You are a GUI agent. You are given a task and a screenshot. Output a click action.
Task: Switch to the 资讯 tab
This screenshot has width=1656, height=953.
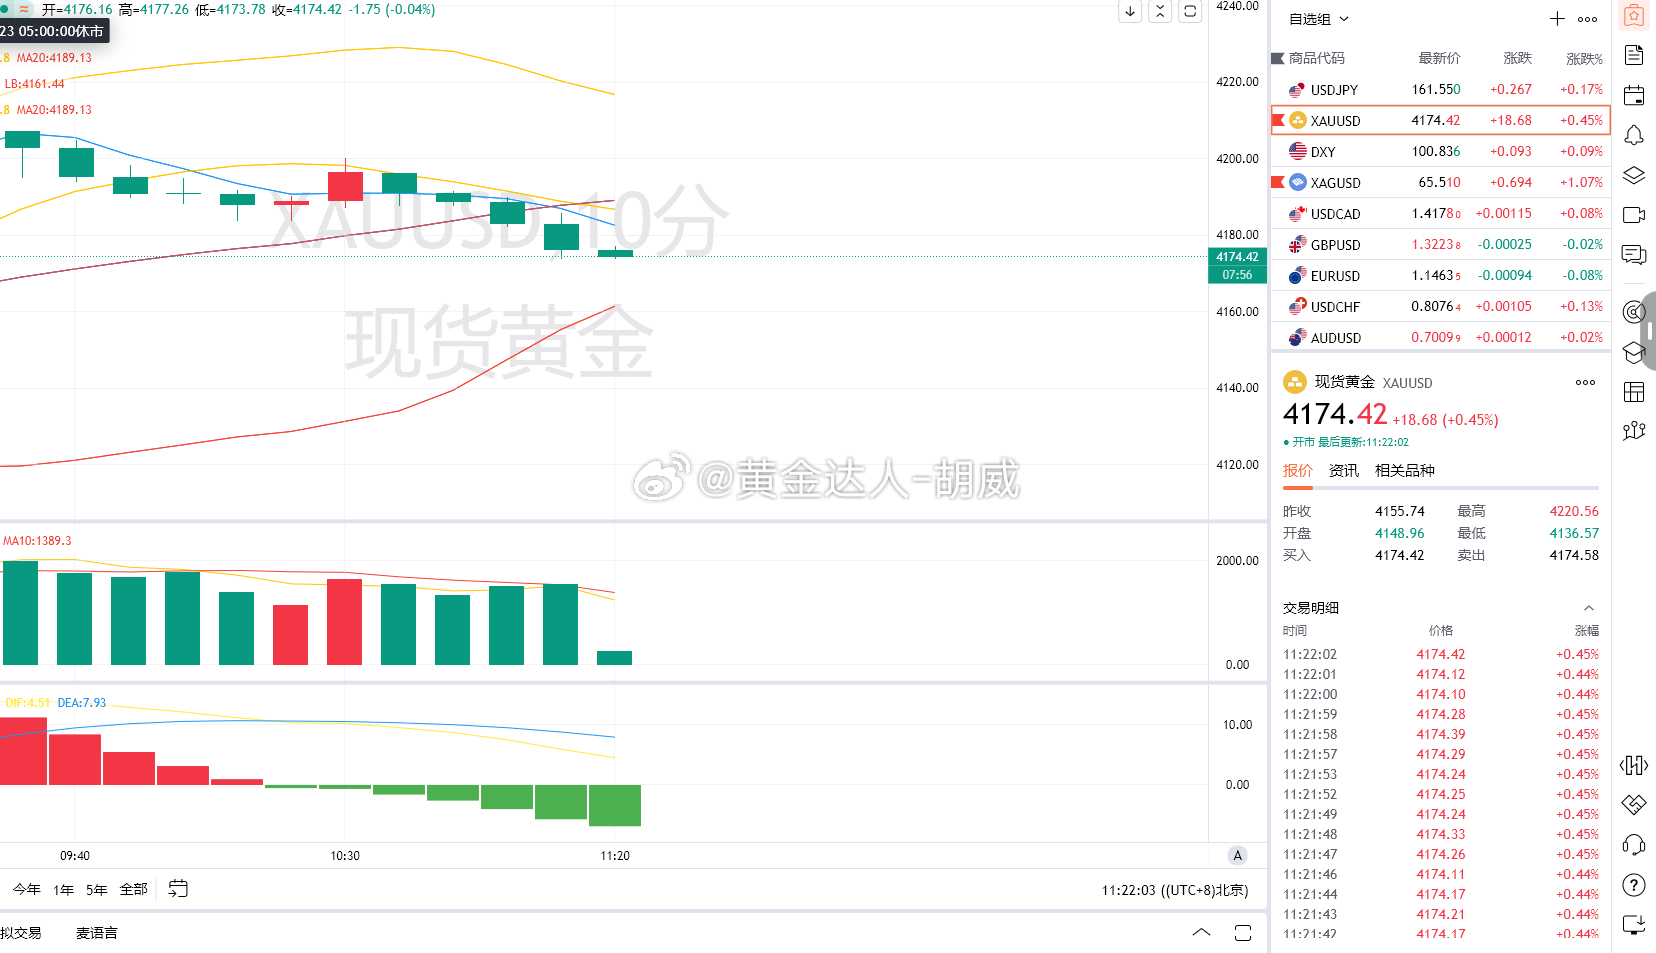1343,471
